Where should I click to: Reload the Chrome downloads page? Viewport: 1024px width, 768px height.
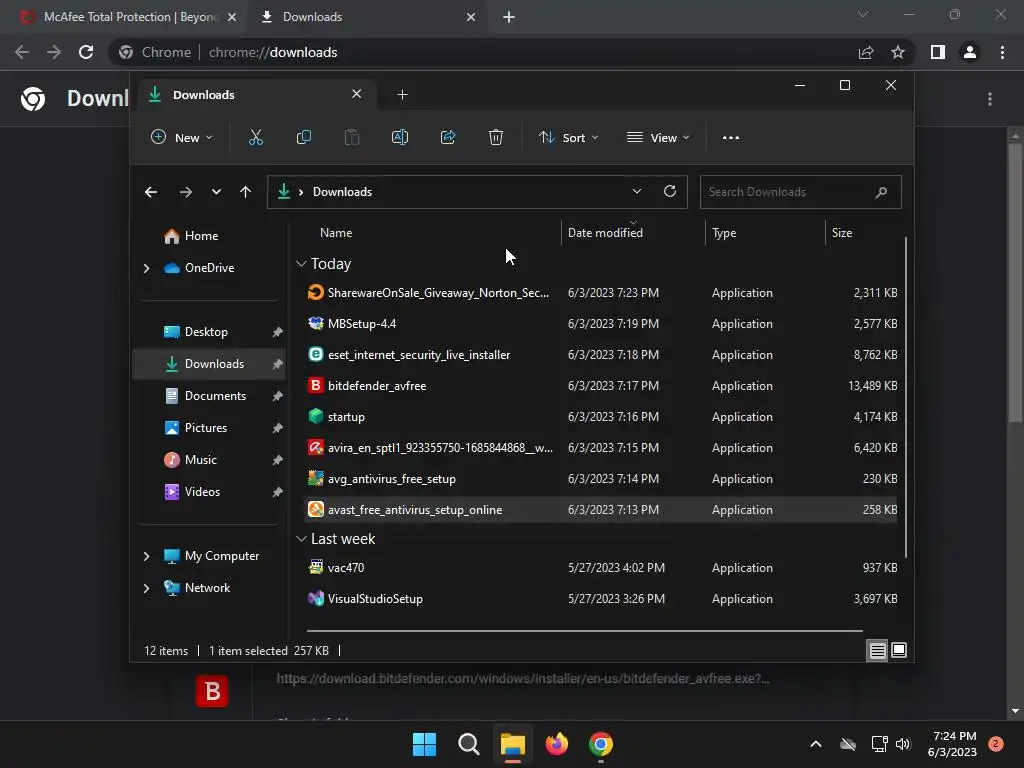(x=86, y=52)
